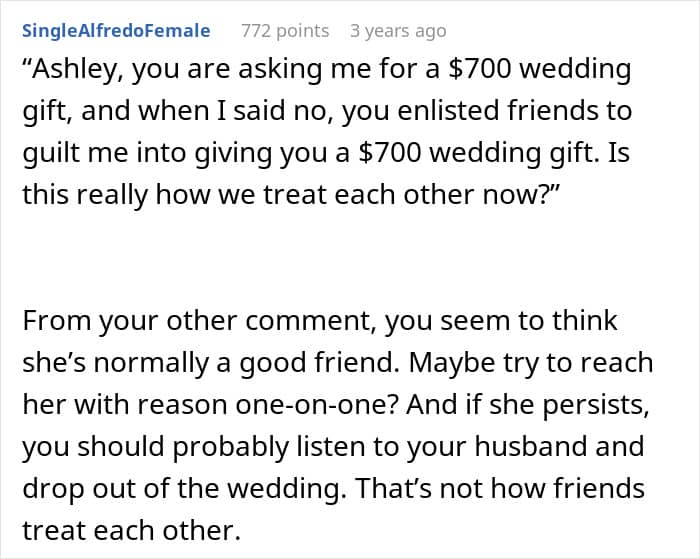Viewport: 700px width, 559px height.
Task: Open the SingleAlfredoFemale user profile
Action: pos(116,31)
